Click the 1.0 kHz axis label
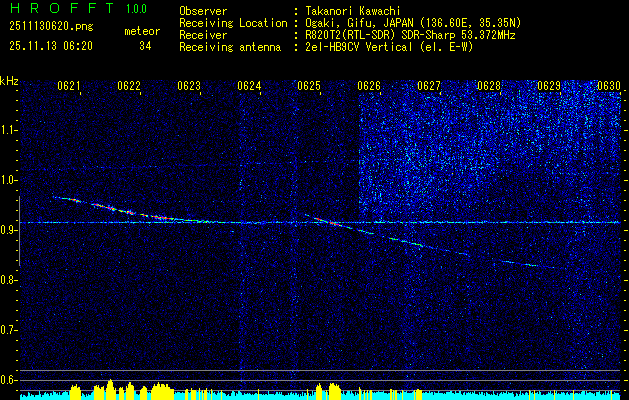This screenshot has height=400, width=629. pyautogui.click(x=8, y=180)
